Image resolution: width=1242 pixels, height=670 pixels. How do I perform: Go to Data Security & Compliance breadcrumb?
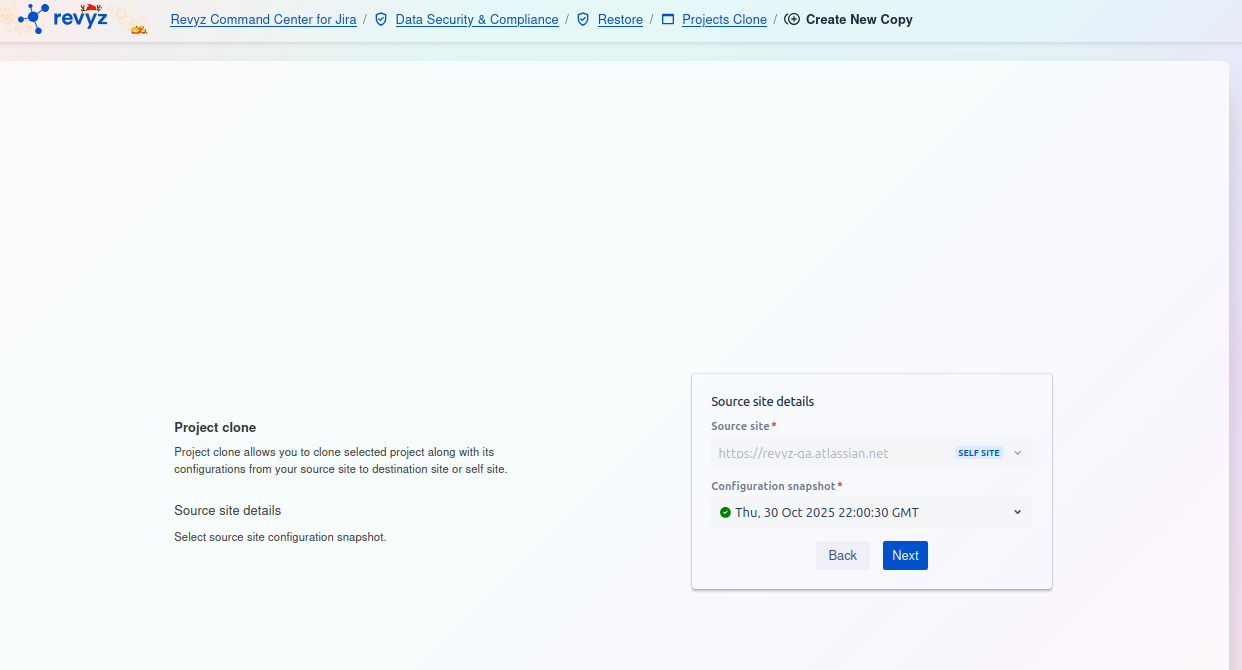[x=477, y=19]
